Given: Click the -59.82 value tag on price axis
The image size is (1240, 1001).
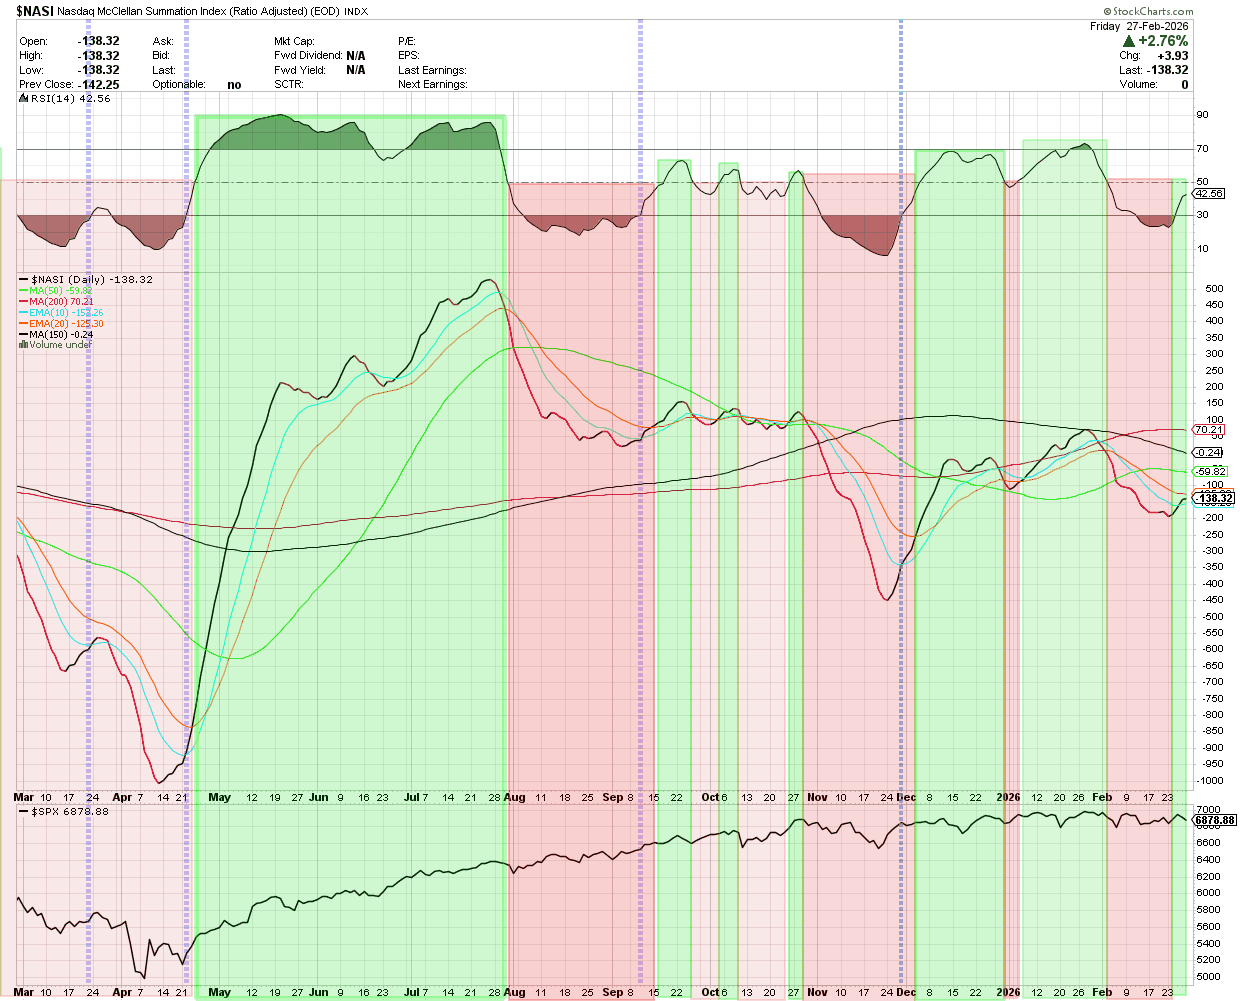Looking at the screenshot, I should pos(1211,472).
